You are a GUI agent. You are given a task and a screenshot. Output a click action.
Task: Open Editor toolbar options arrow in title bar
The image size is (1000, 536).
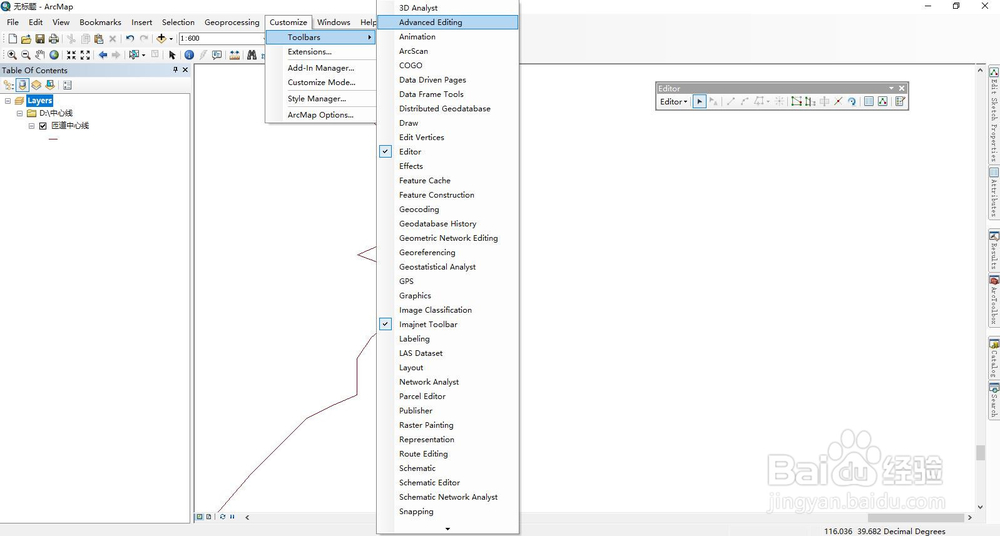891,88
